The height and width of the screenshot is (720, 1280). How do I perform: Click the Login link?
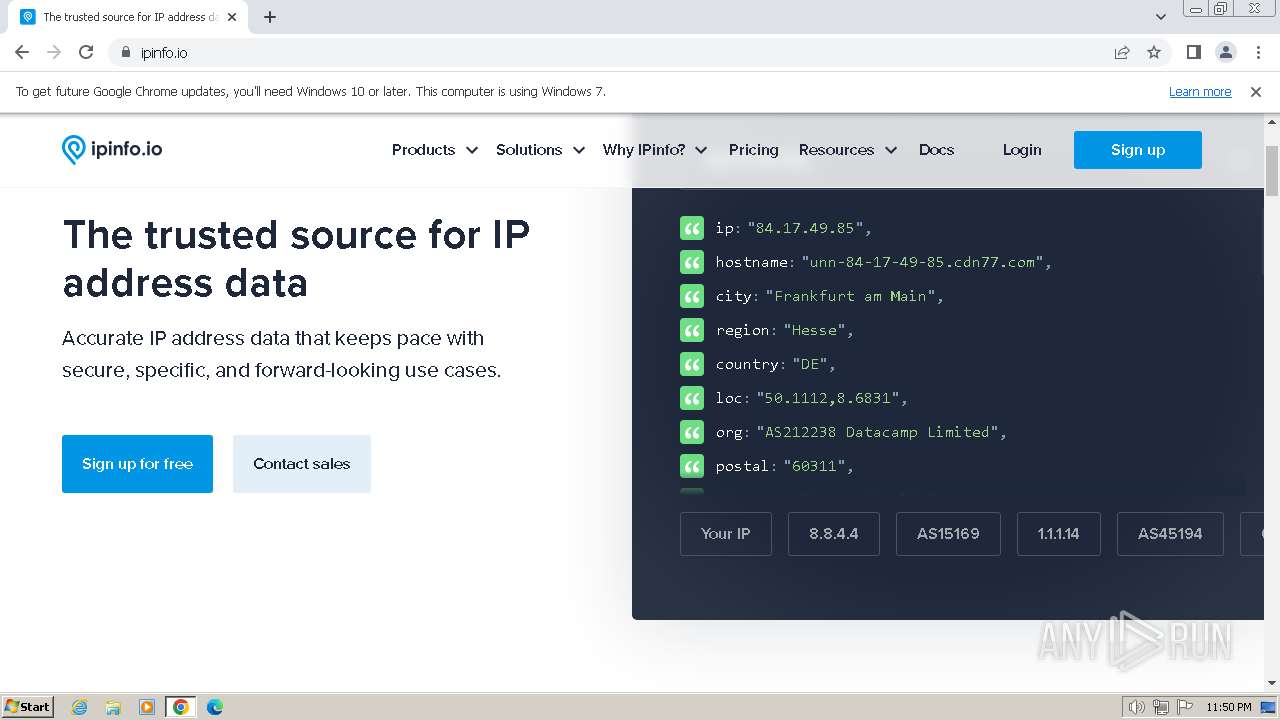[x=1022, y=150]
